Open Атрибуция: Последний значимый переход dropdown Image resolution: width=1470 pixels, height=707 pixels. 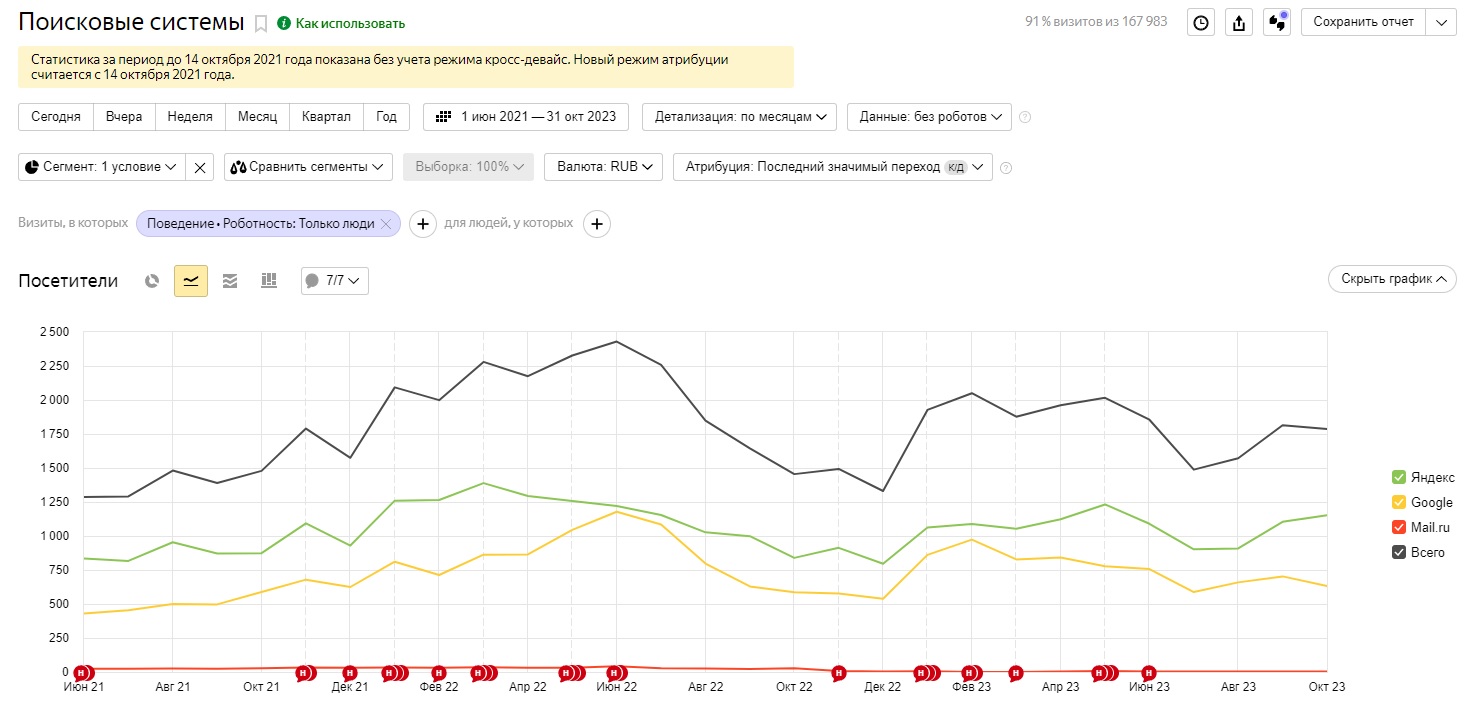[833, 167]
